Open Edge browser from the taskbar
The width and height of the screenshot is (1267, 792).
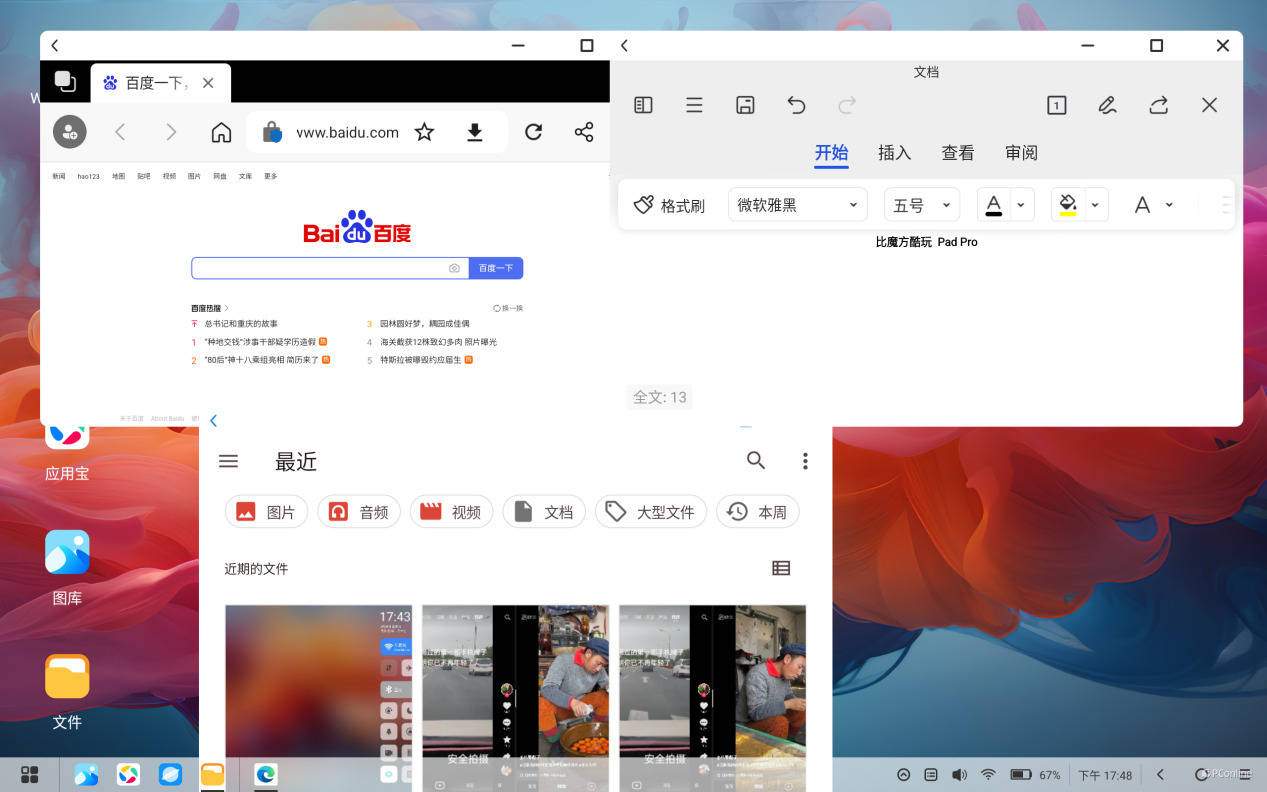tap(265, 774)
